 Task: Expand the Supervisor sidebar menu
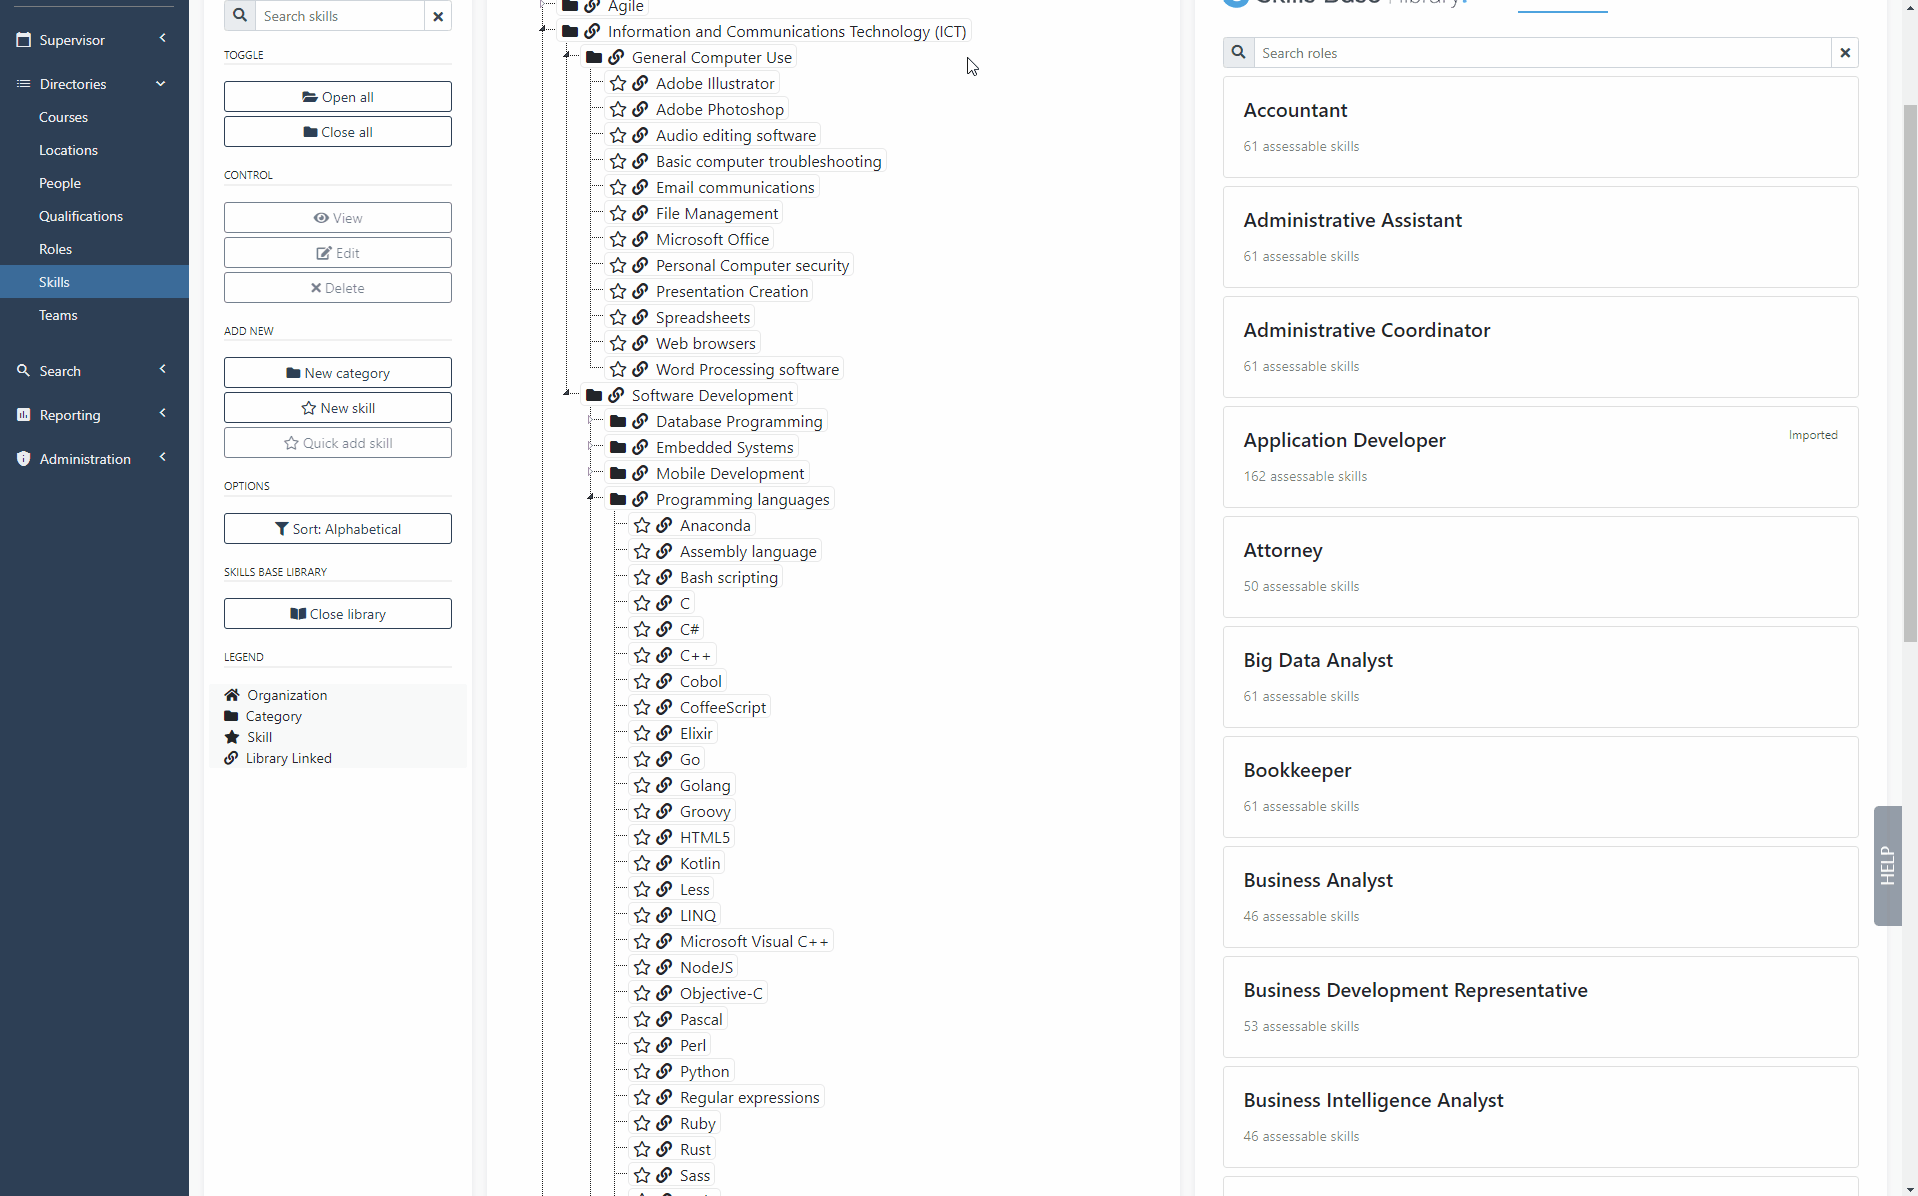pyautogui.click(x=94, y=40)
